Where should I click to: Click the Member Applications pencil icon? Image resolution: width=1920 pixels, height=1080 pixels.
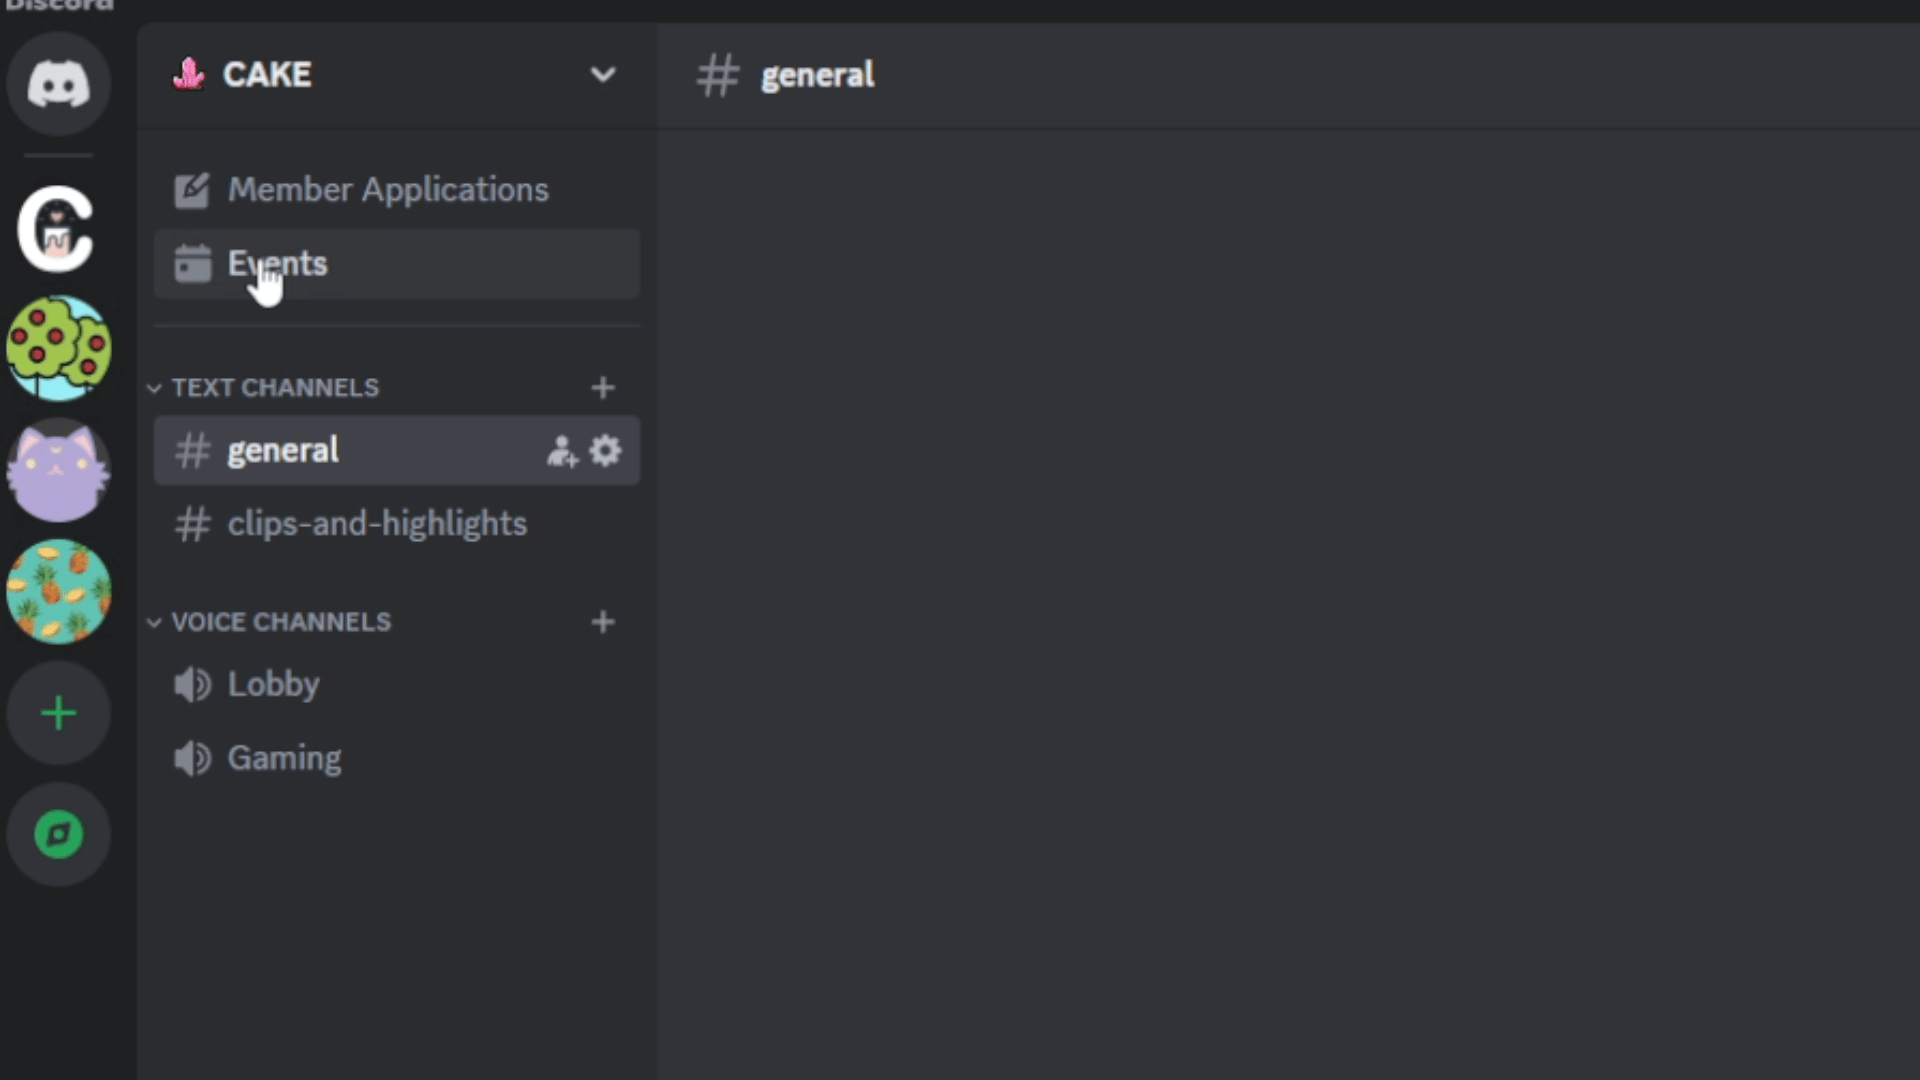coord(192,190)
